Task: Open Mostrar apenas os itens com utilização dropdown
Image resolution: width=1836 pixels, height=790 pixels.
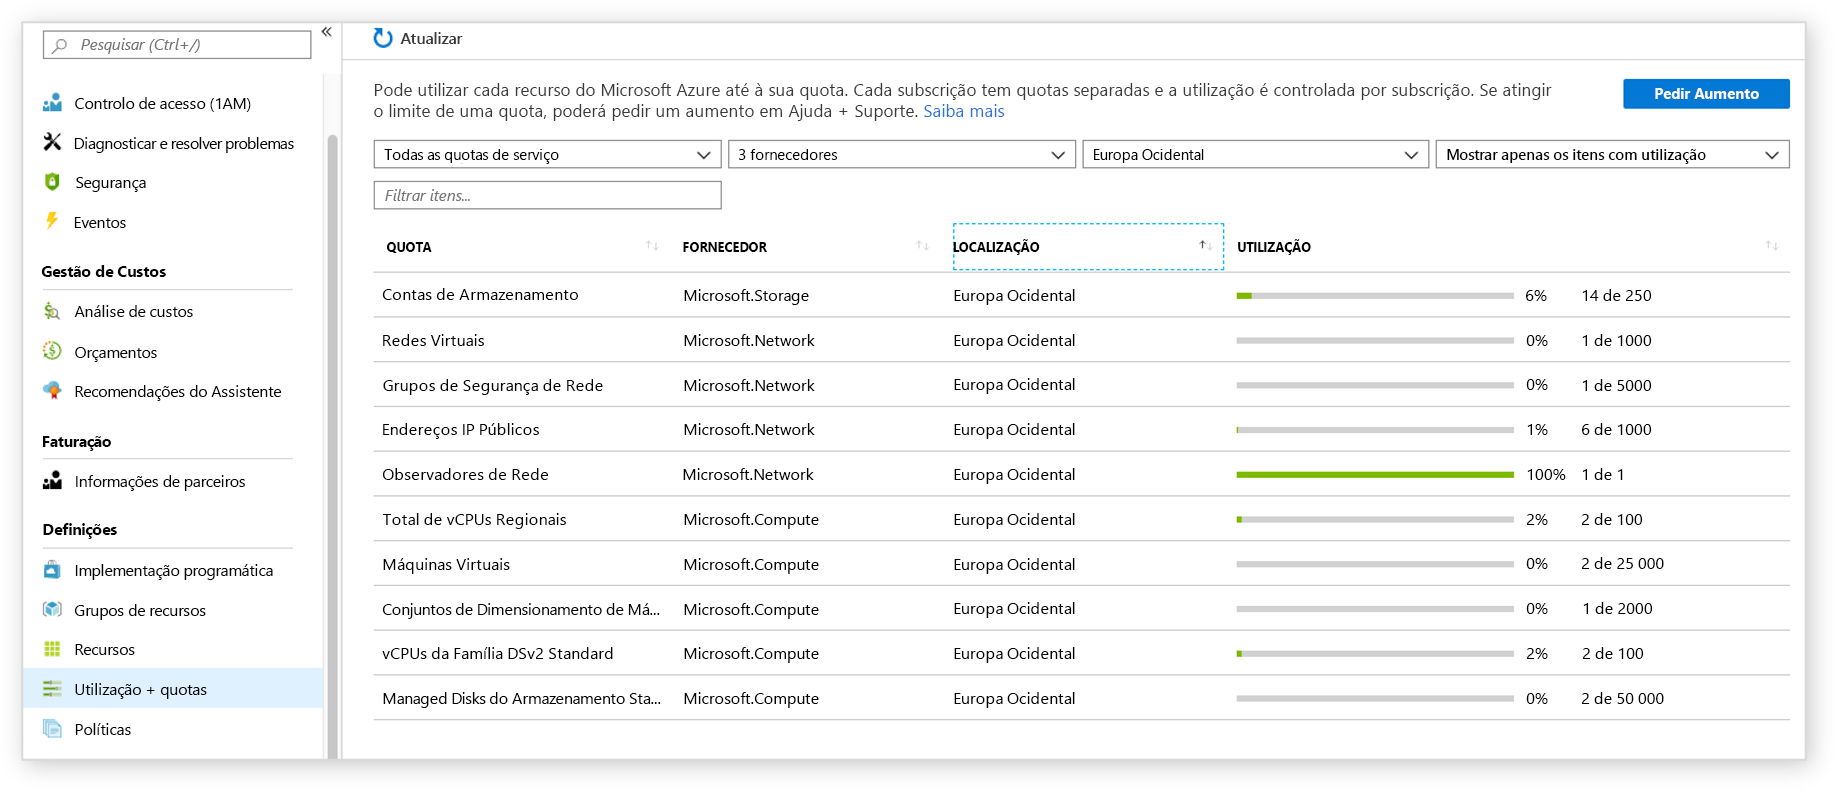Action: pos(1612,154)
